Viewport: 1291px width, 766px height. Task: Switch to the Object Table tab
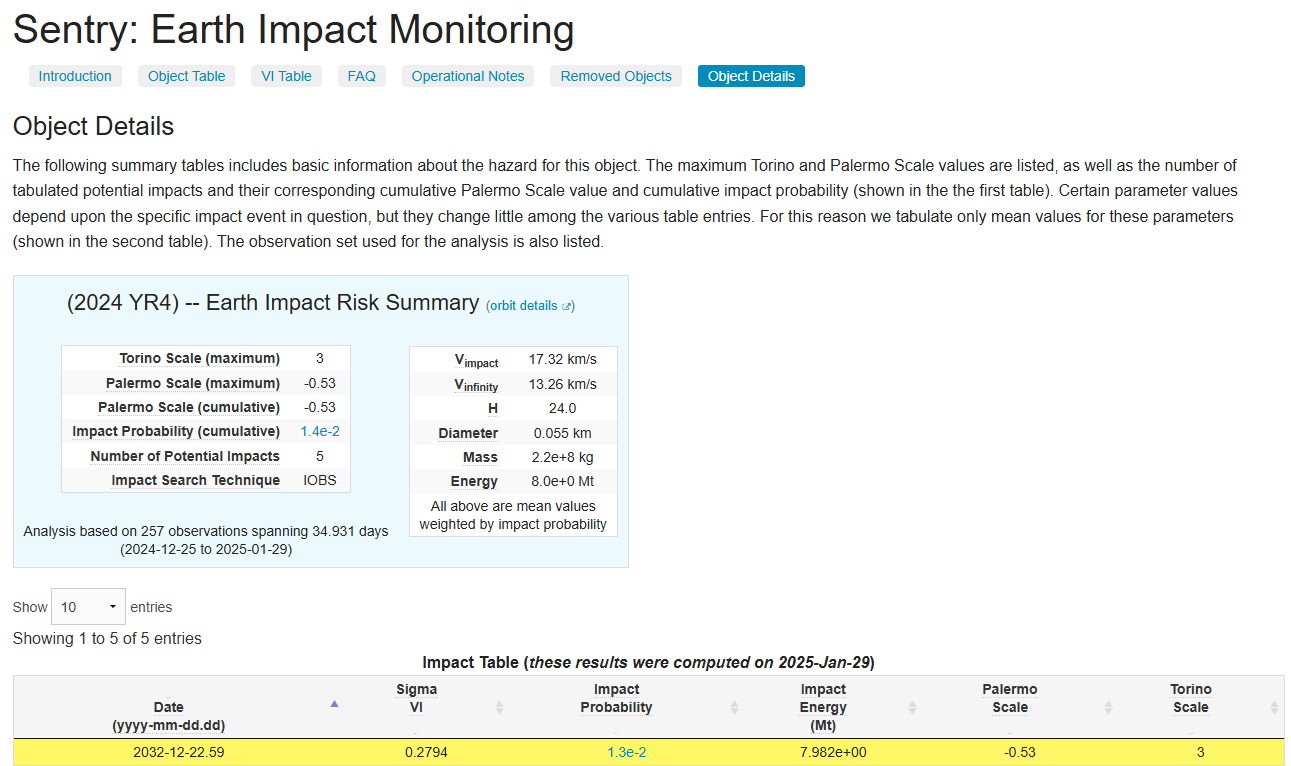(187, 76)
